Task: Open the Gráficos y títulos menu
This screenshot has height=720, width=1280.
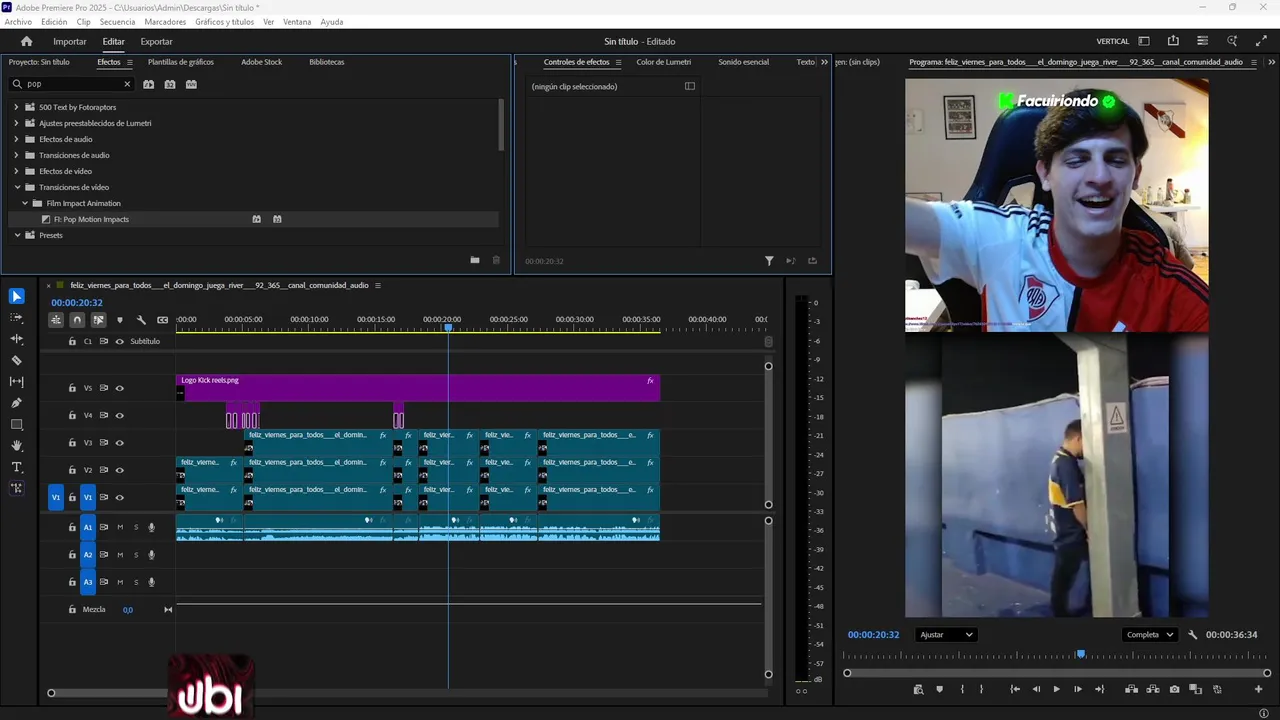Action: (224, 22)
